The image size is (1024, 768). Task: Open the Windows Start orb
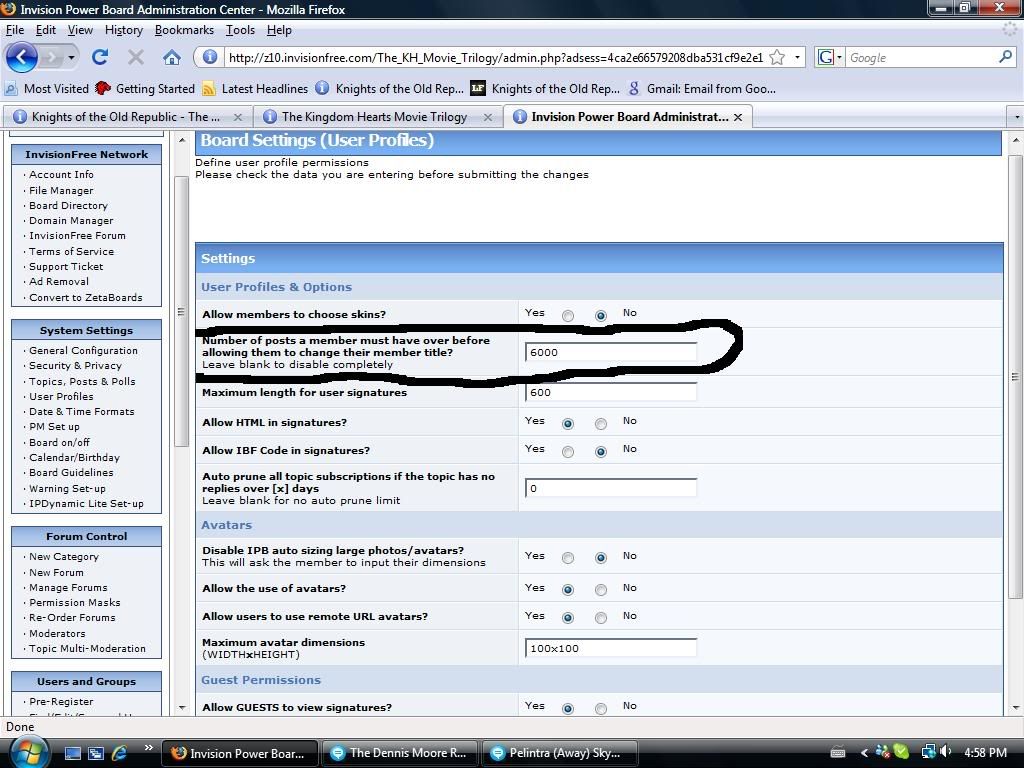pyautogui.click(x=27, y=750)
